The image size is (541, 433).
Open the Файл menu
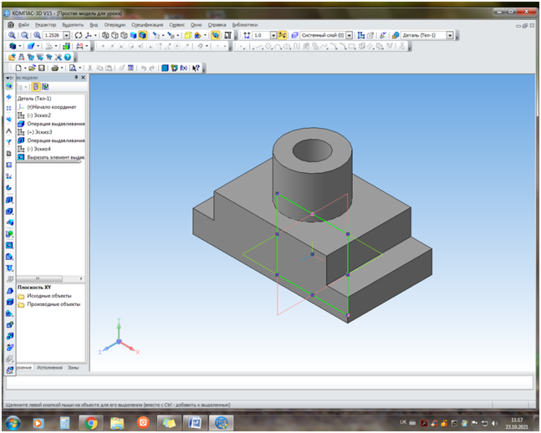23,25
